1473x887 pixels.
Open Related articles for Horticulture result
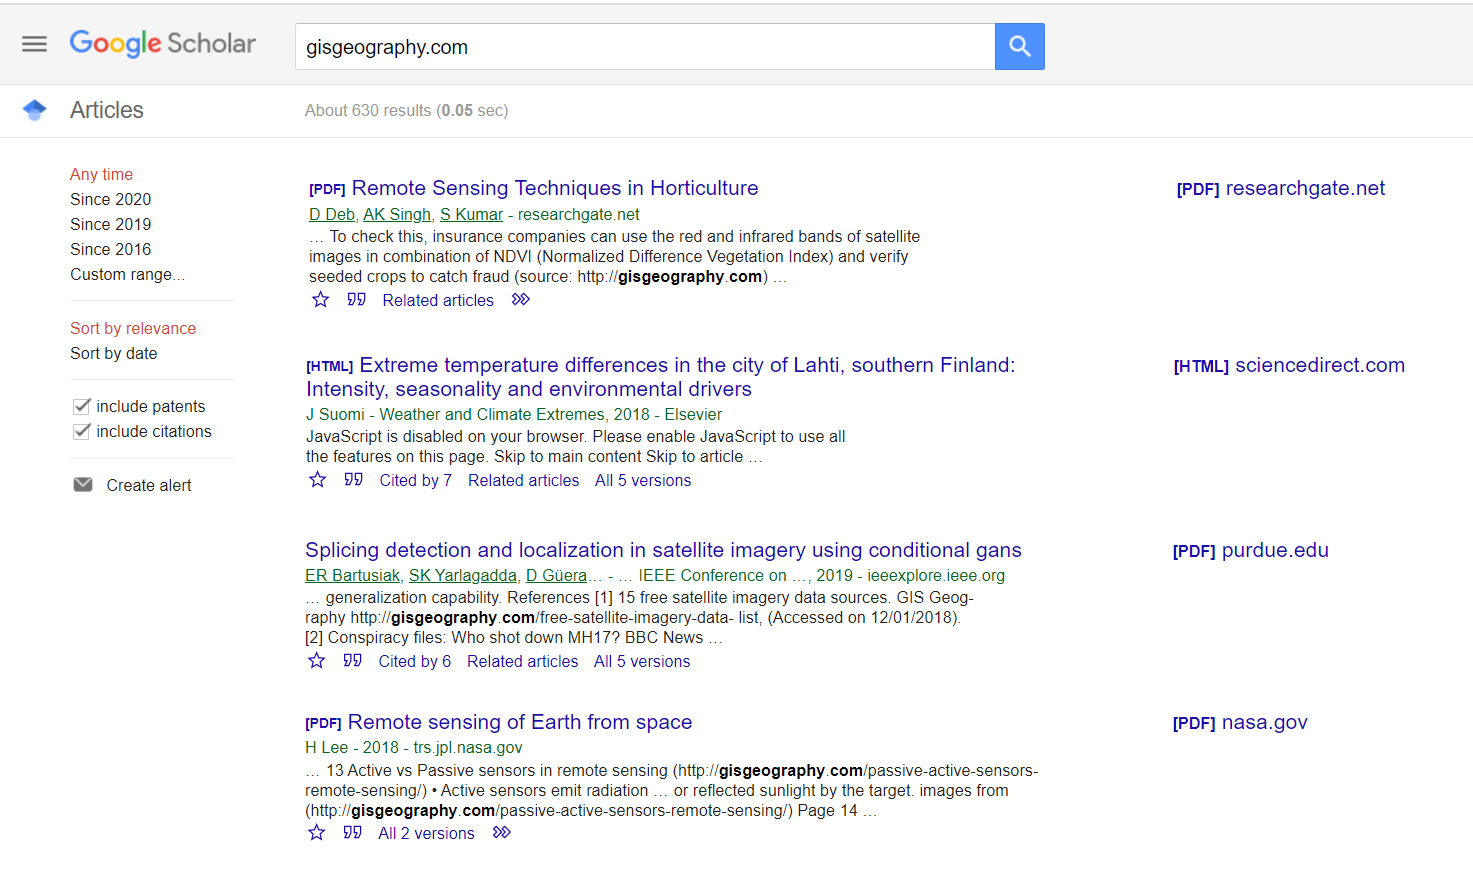438,300
